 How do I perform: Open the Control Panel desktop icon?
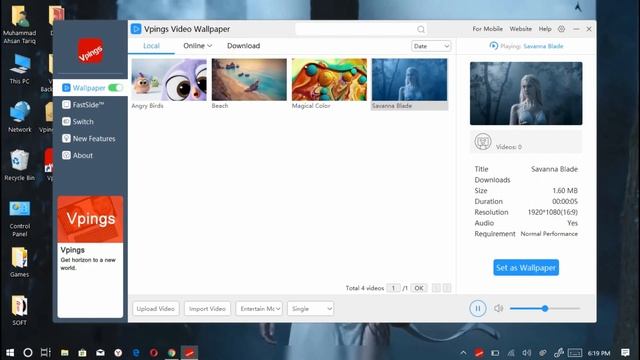click(20, 219)
